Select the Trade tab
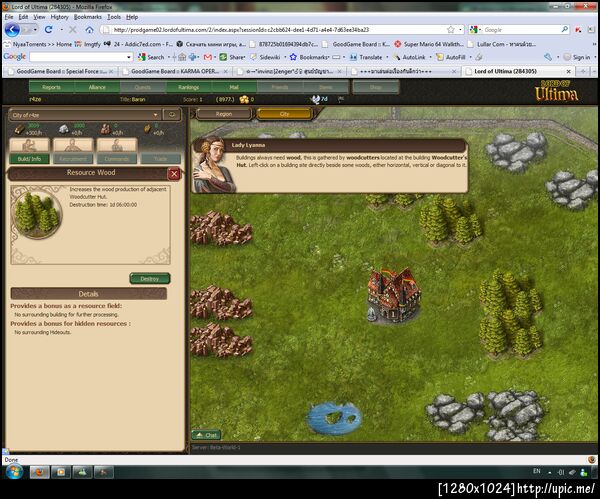This screenshot has height=499, width=600. pyautogui.click(x=160, y=159)
